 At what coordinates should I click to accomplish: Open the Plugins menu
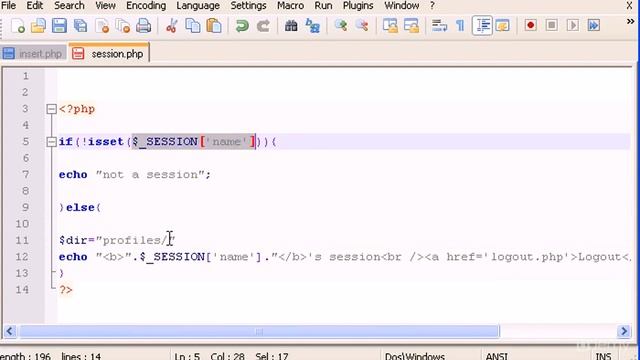pos(358,6)
